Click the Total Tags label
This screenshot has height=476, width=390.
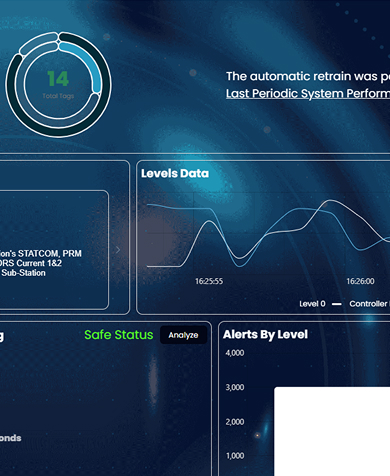pyautogui.click(x=58, y=96)
